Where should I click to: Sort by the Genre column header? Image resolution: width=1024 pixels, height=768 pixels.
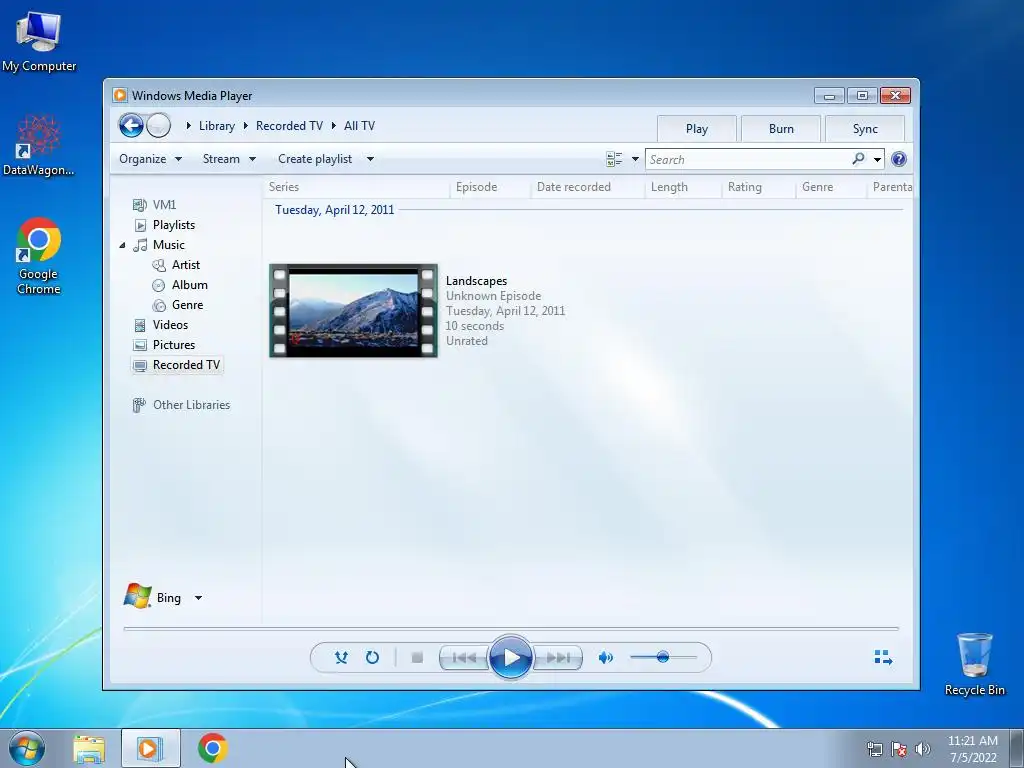point(831,187)
